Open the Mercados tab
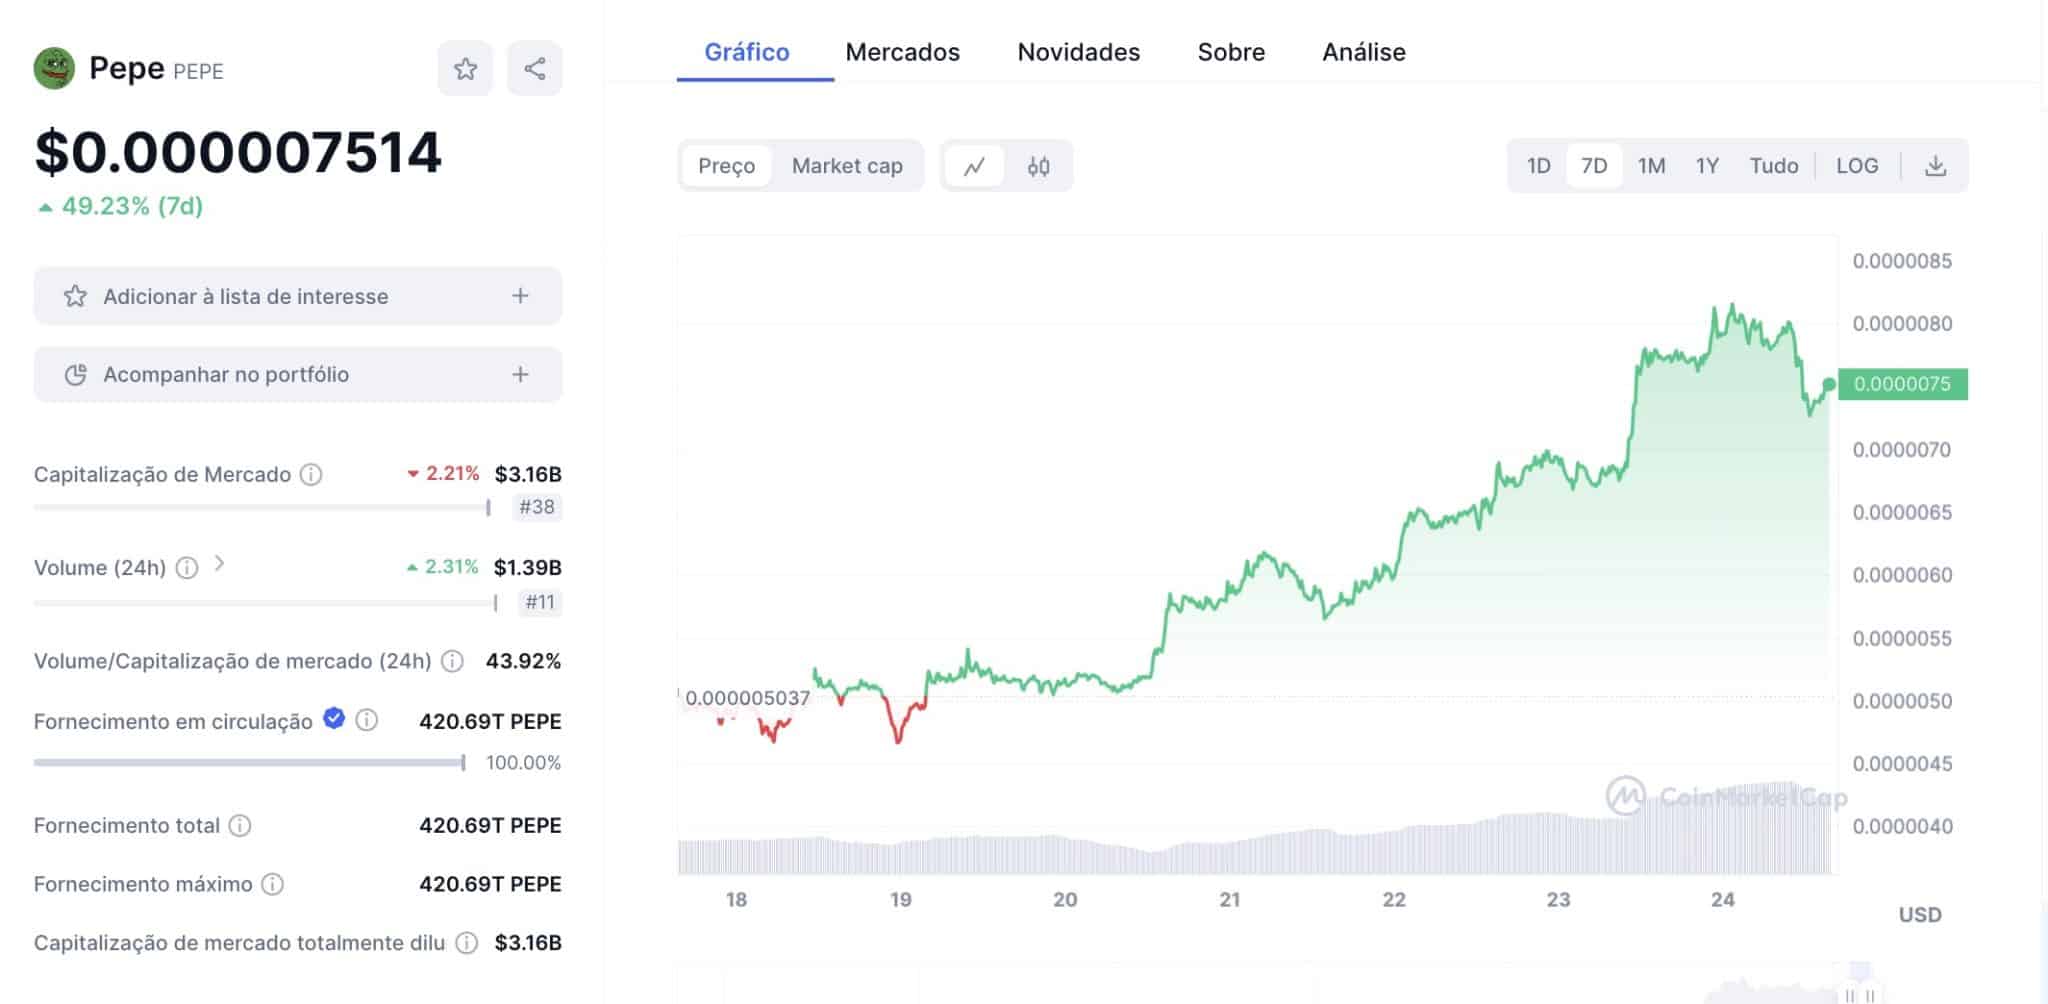2048x1004 pixels. click(903, 52)
